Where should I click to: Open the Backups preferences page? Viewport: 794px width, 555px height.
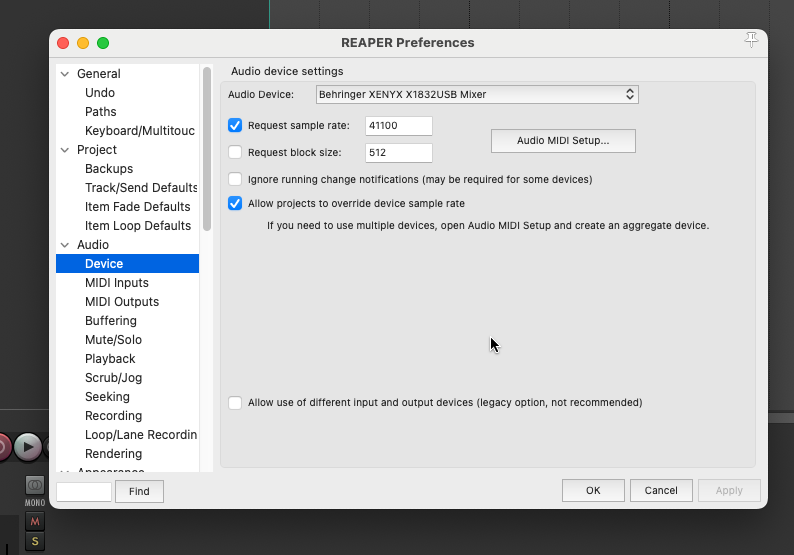[109, 169]
